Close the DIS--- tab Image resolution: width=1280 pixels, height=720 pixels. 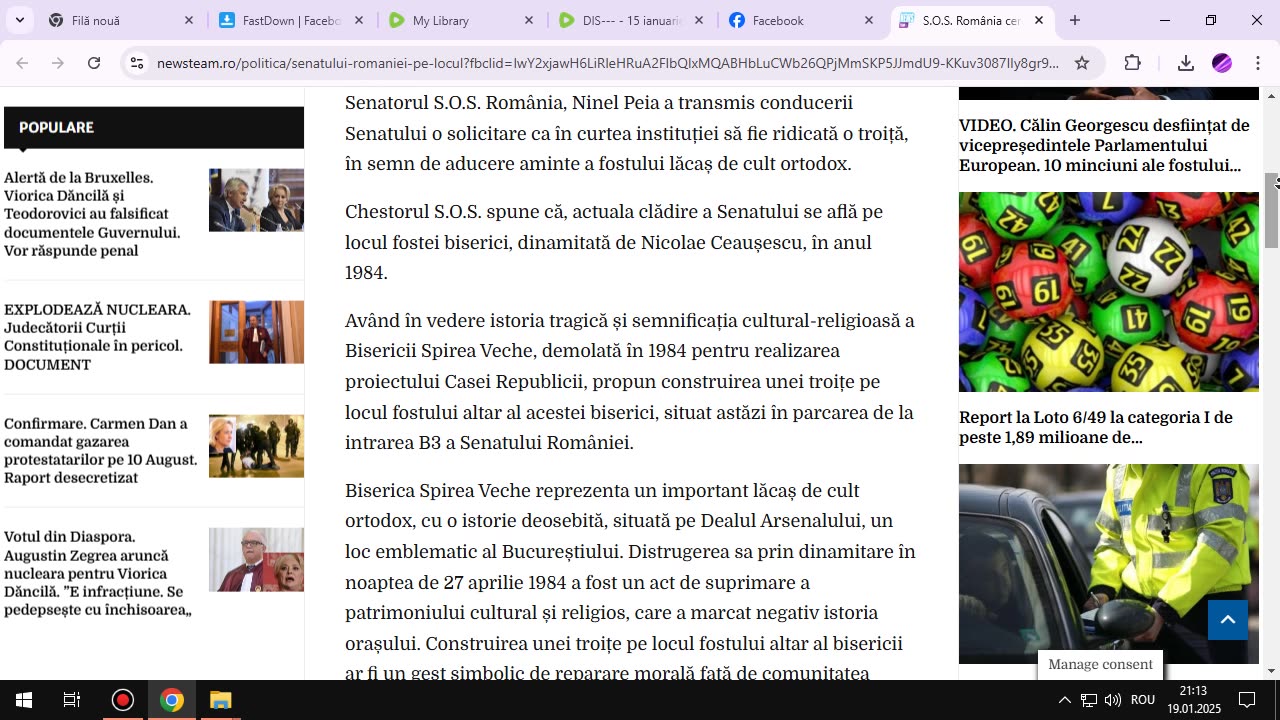click(x=699, y=20)
